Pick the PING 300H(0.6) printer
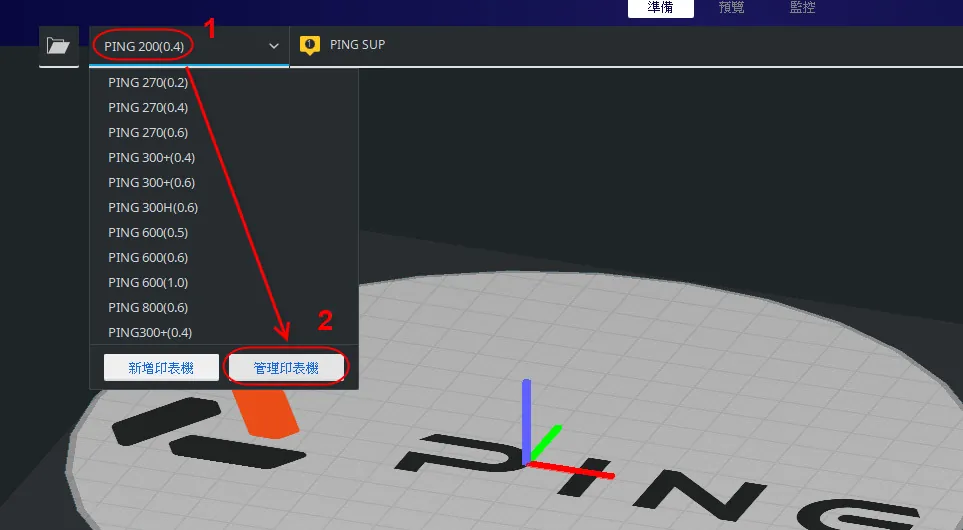 [x=224, y=208]
